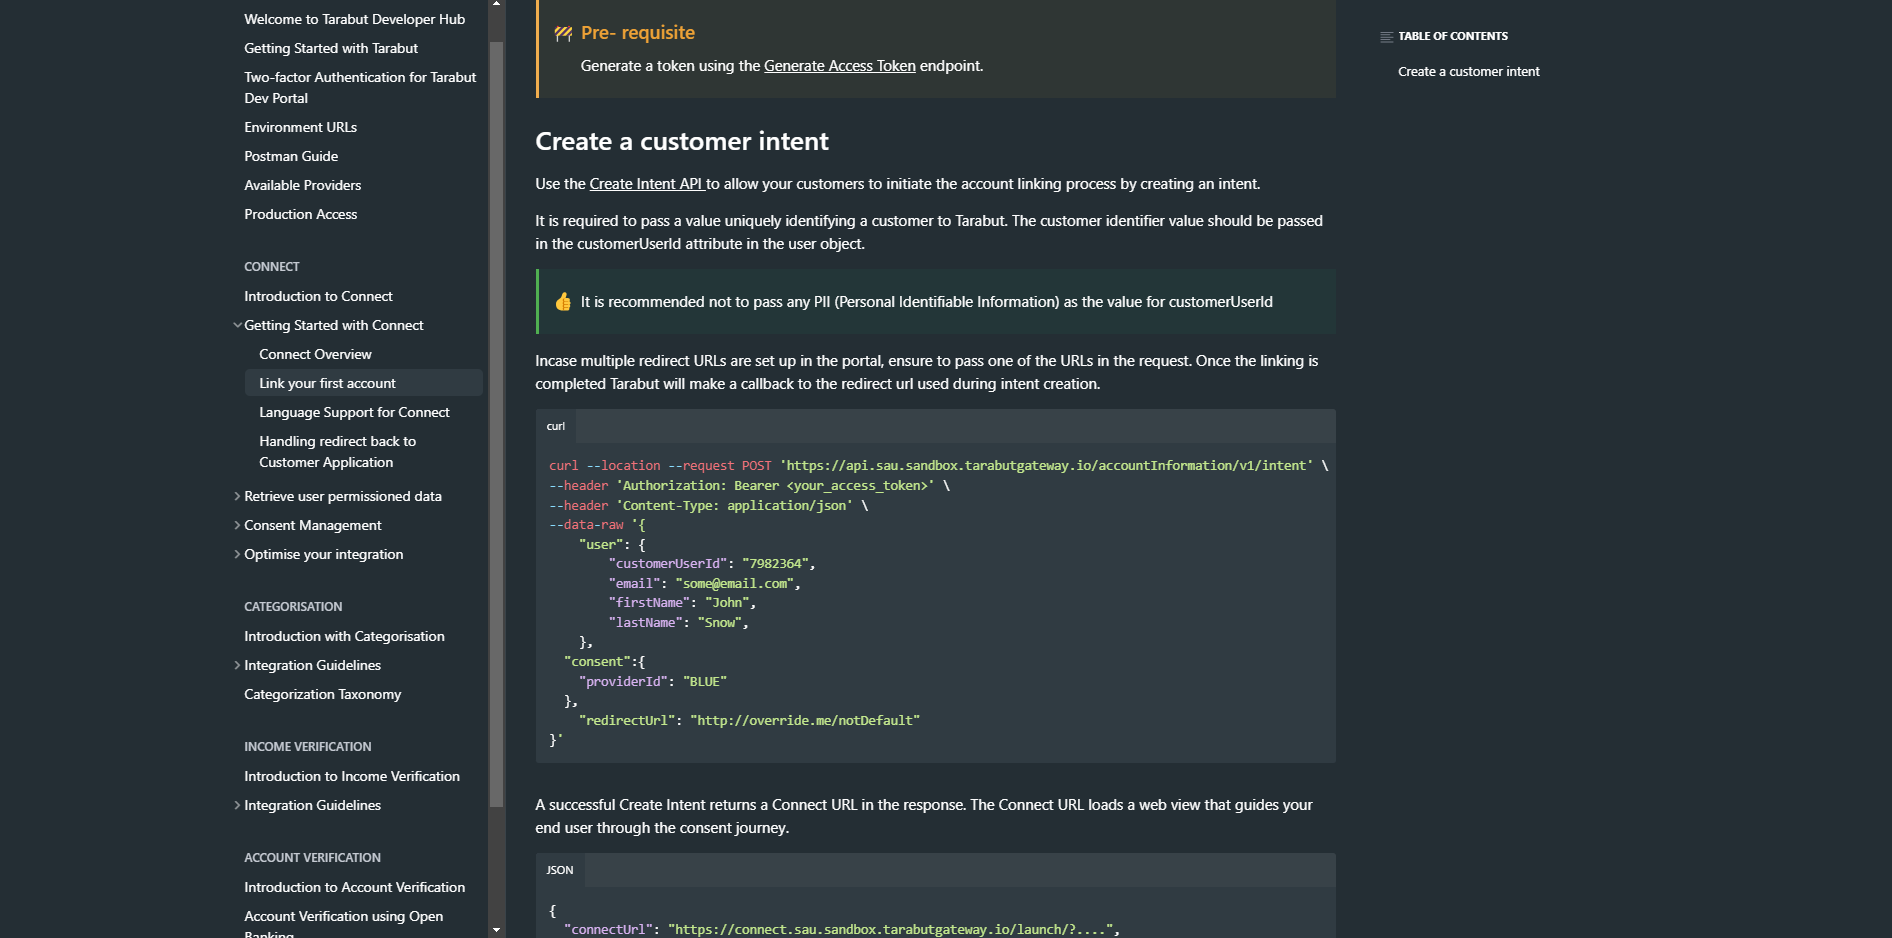View Available Providers page
1892x938 pixels.
point(302,185)
